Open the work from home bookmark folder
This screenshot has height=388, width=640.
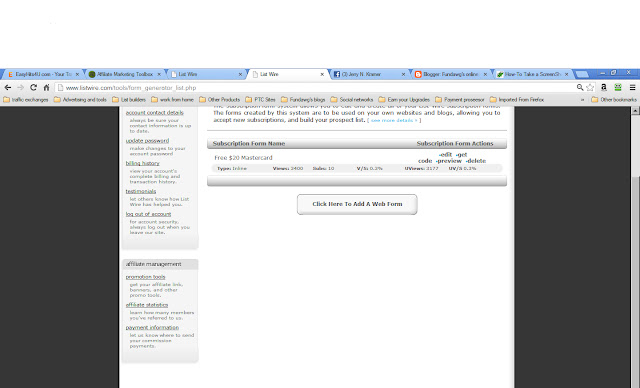point(172,100)
